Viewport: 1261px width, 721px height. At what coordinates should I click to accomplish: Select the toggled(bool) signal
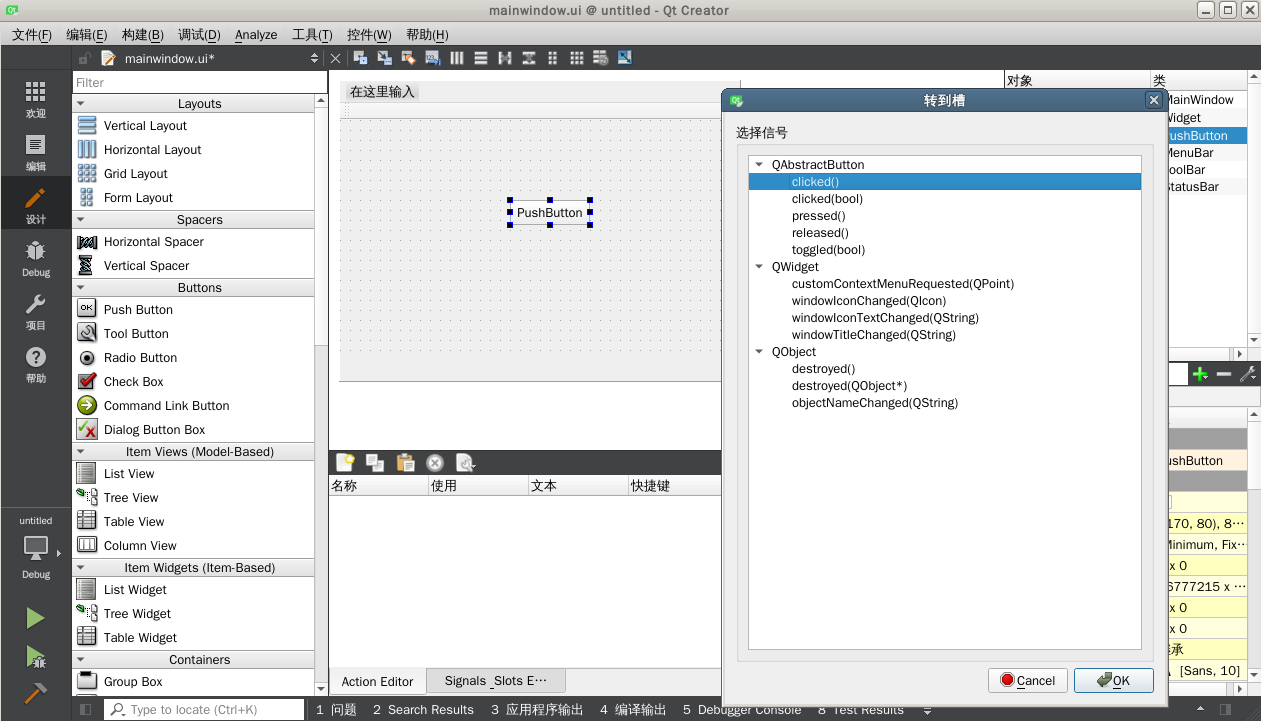[828, 250]
